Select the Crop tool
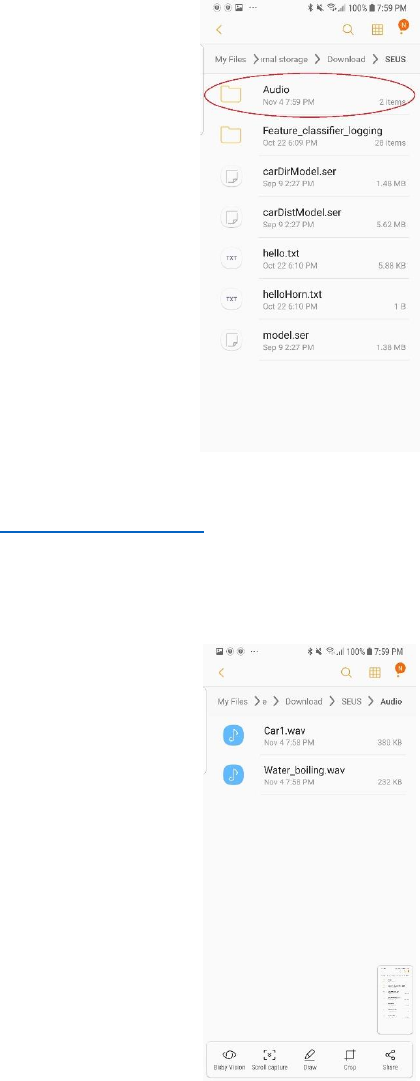The width and height of the screenshot is (420, 1081). point(350,1059)
